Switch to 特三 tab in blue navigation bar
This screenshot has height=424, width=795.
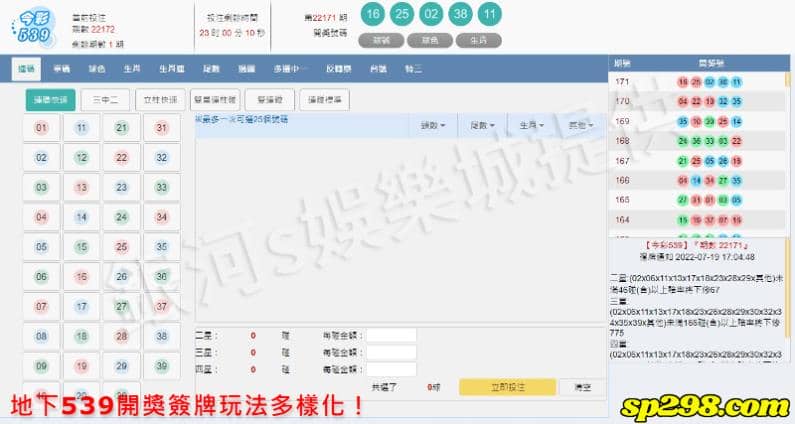pyautogui.click(x=413, y=69)
